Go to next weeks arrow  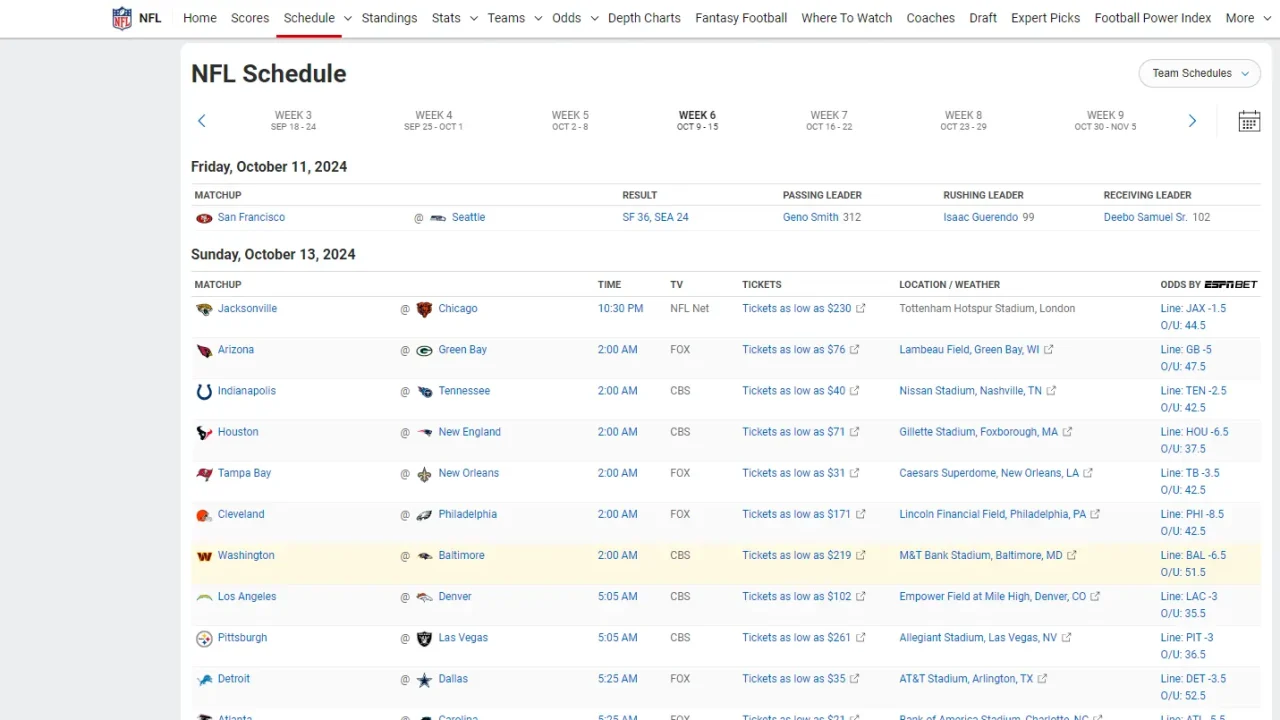(1192, 121)
